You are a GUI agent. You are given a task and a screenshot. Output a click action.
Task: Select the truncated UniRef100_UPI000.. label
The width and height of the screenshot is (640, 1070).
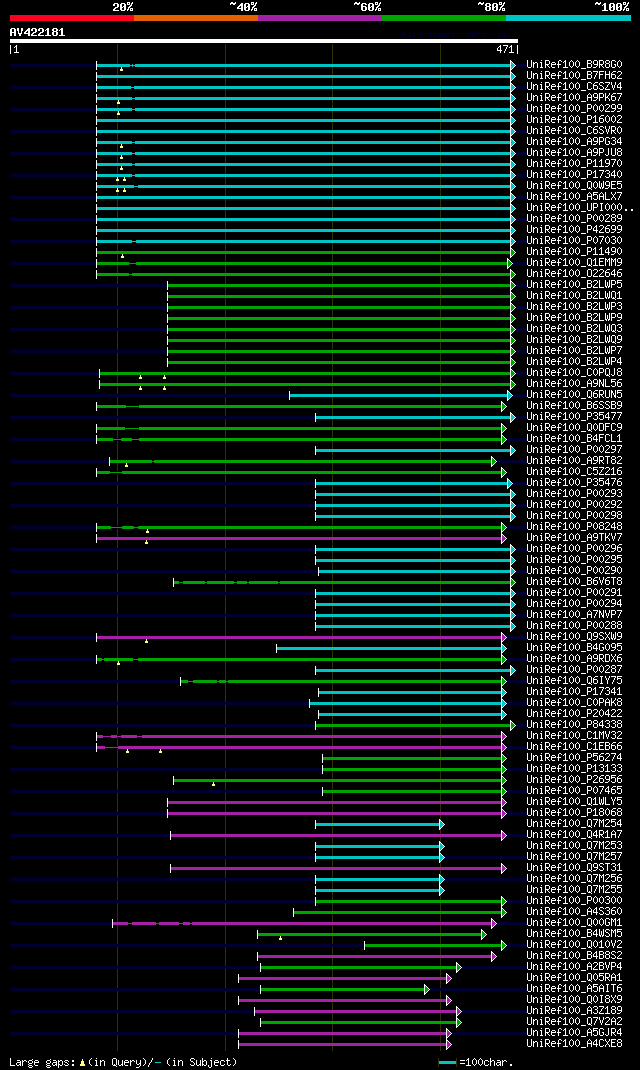click(x=579, y=207)
